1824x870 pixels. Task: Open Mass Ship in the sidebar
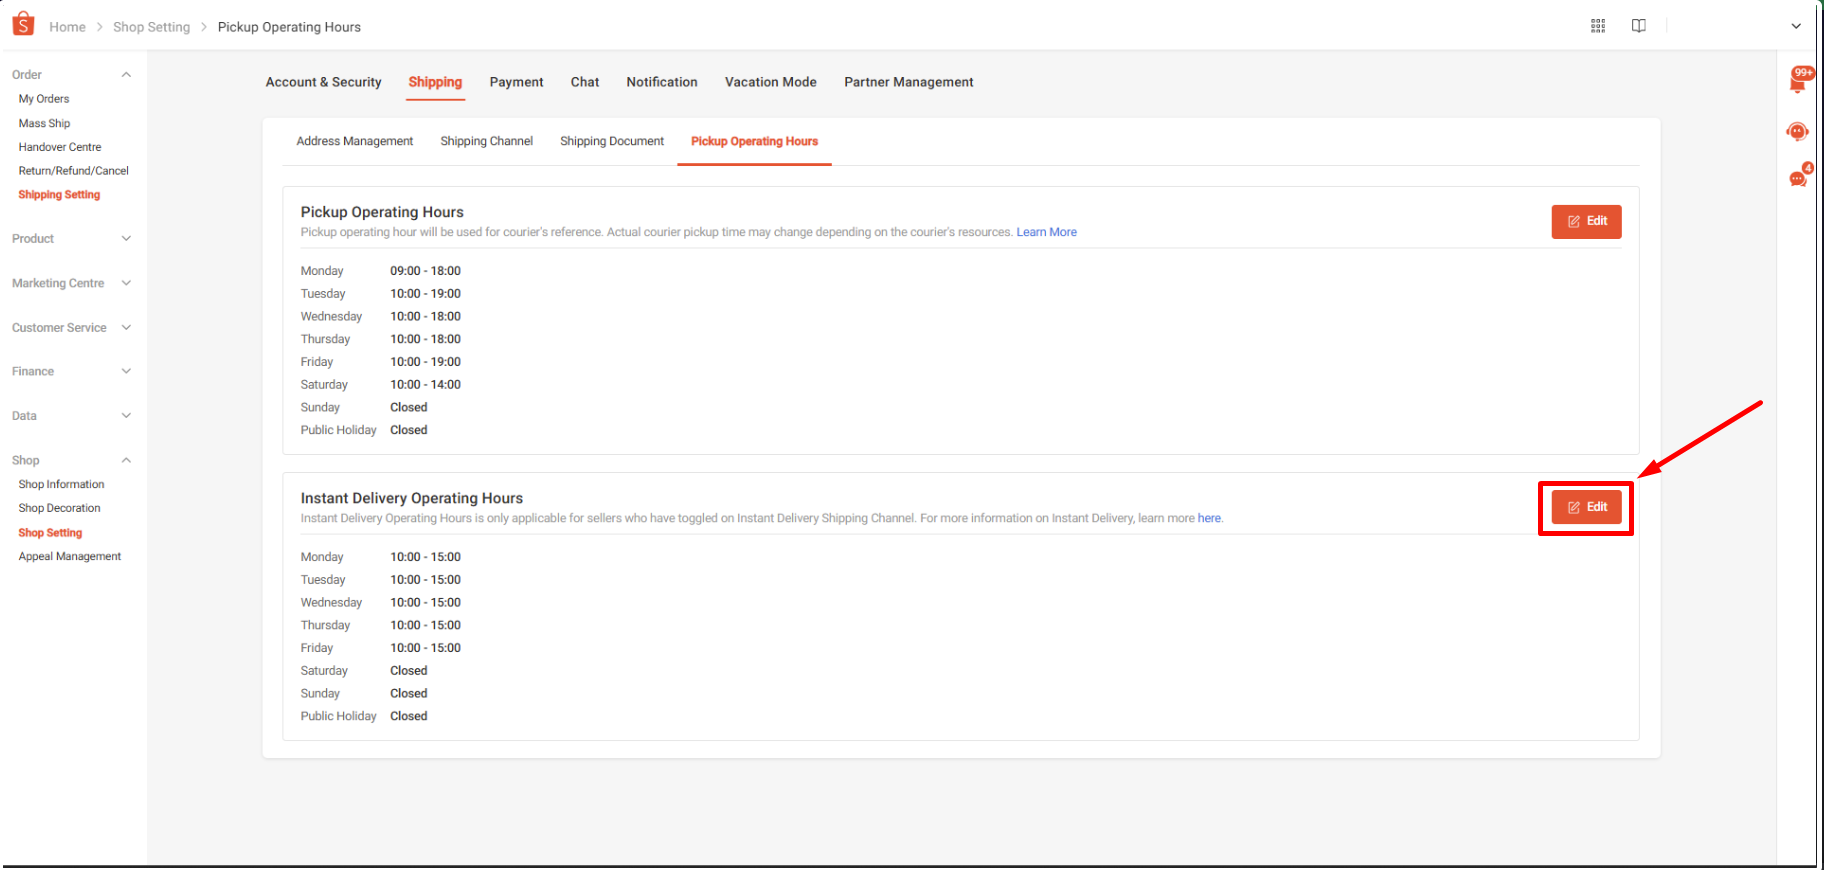[x=44, y=123]
